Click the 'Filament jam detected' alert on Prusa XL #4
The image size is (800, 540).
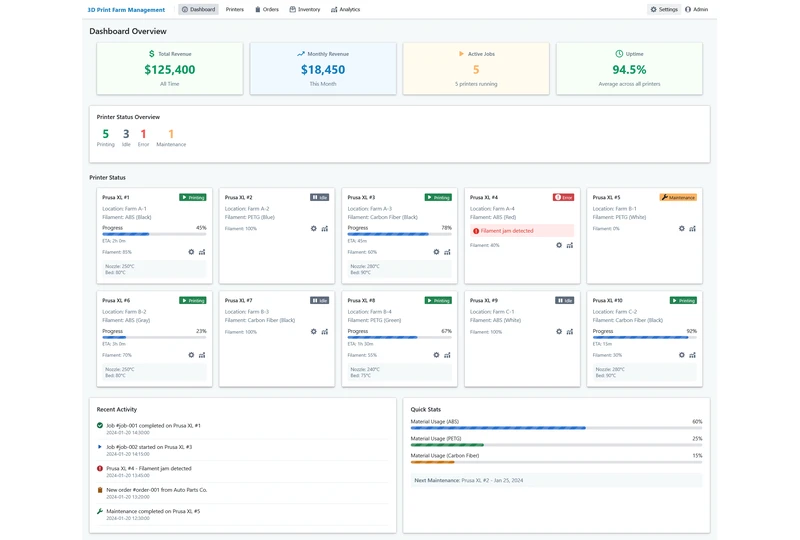[522, 231]
